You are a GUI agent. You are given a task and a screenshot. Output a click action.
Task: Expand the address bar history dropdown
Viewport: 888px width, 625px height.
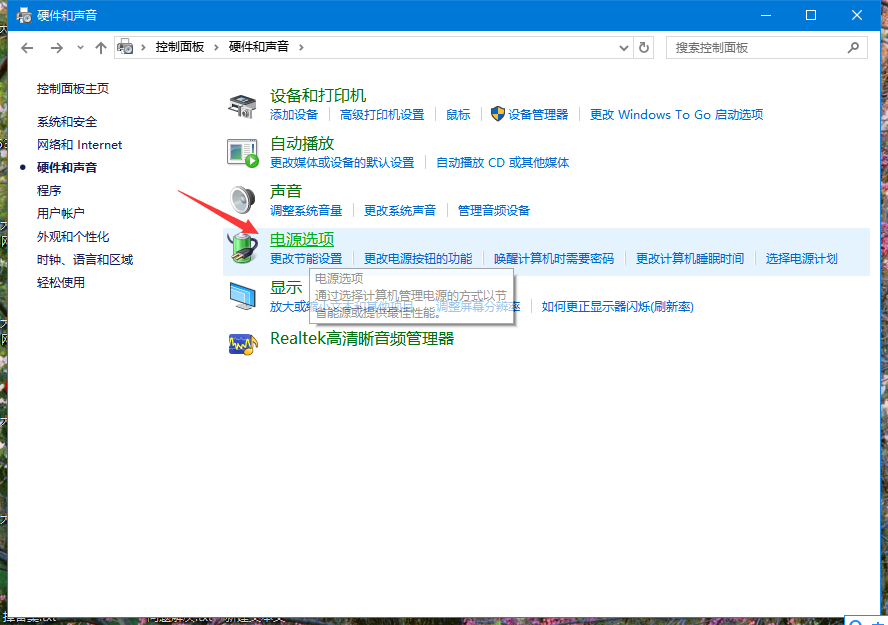(624, 48)
